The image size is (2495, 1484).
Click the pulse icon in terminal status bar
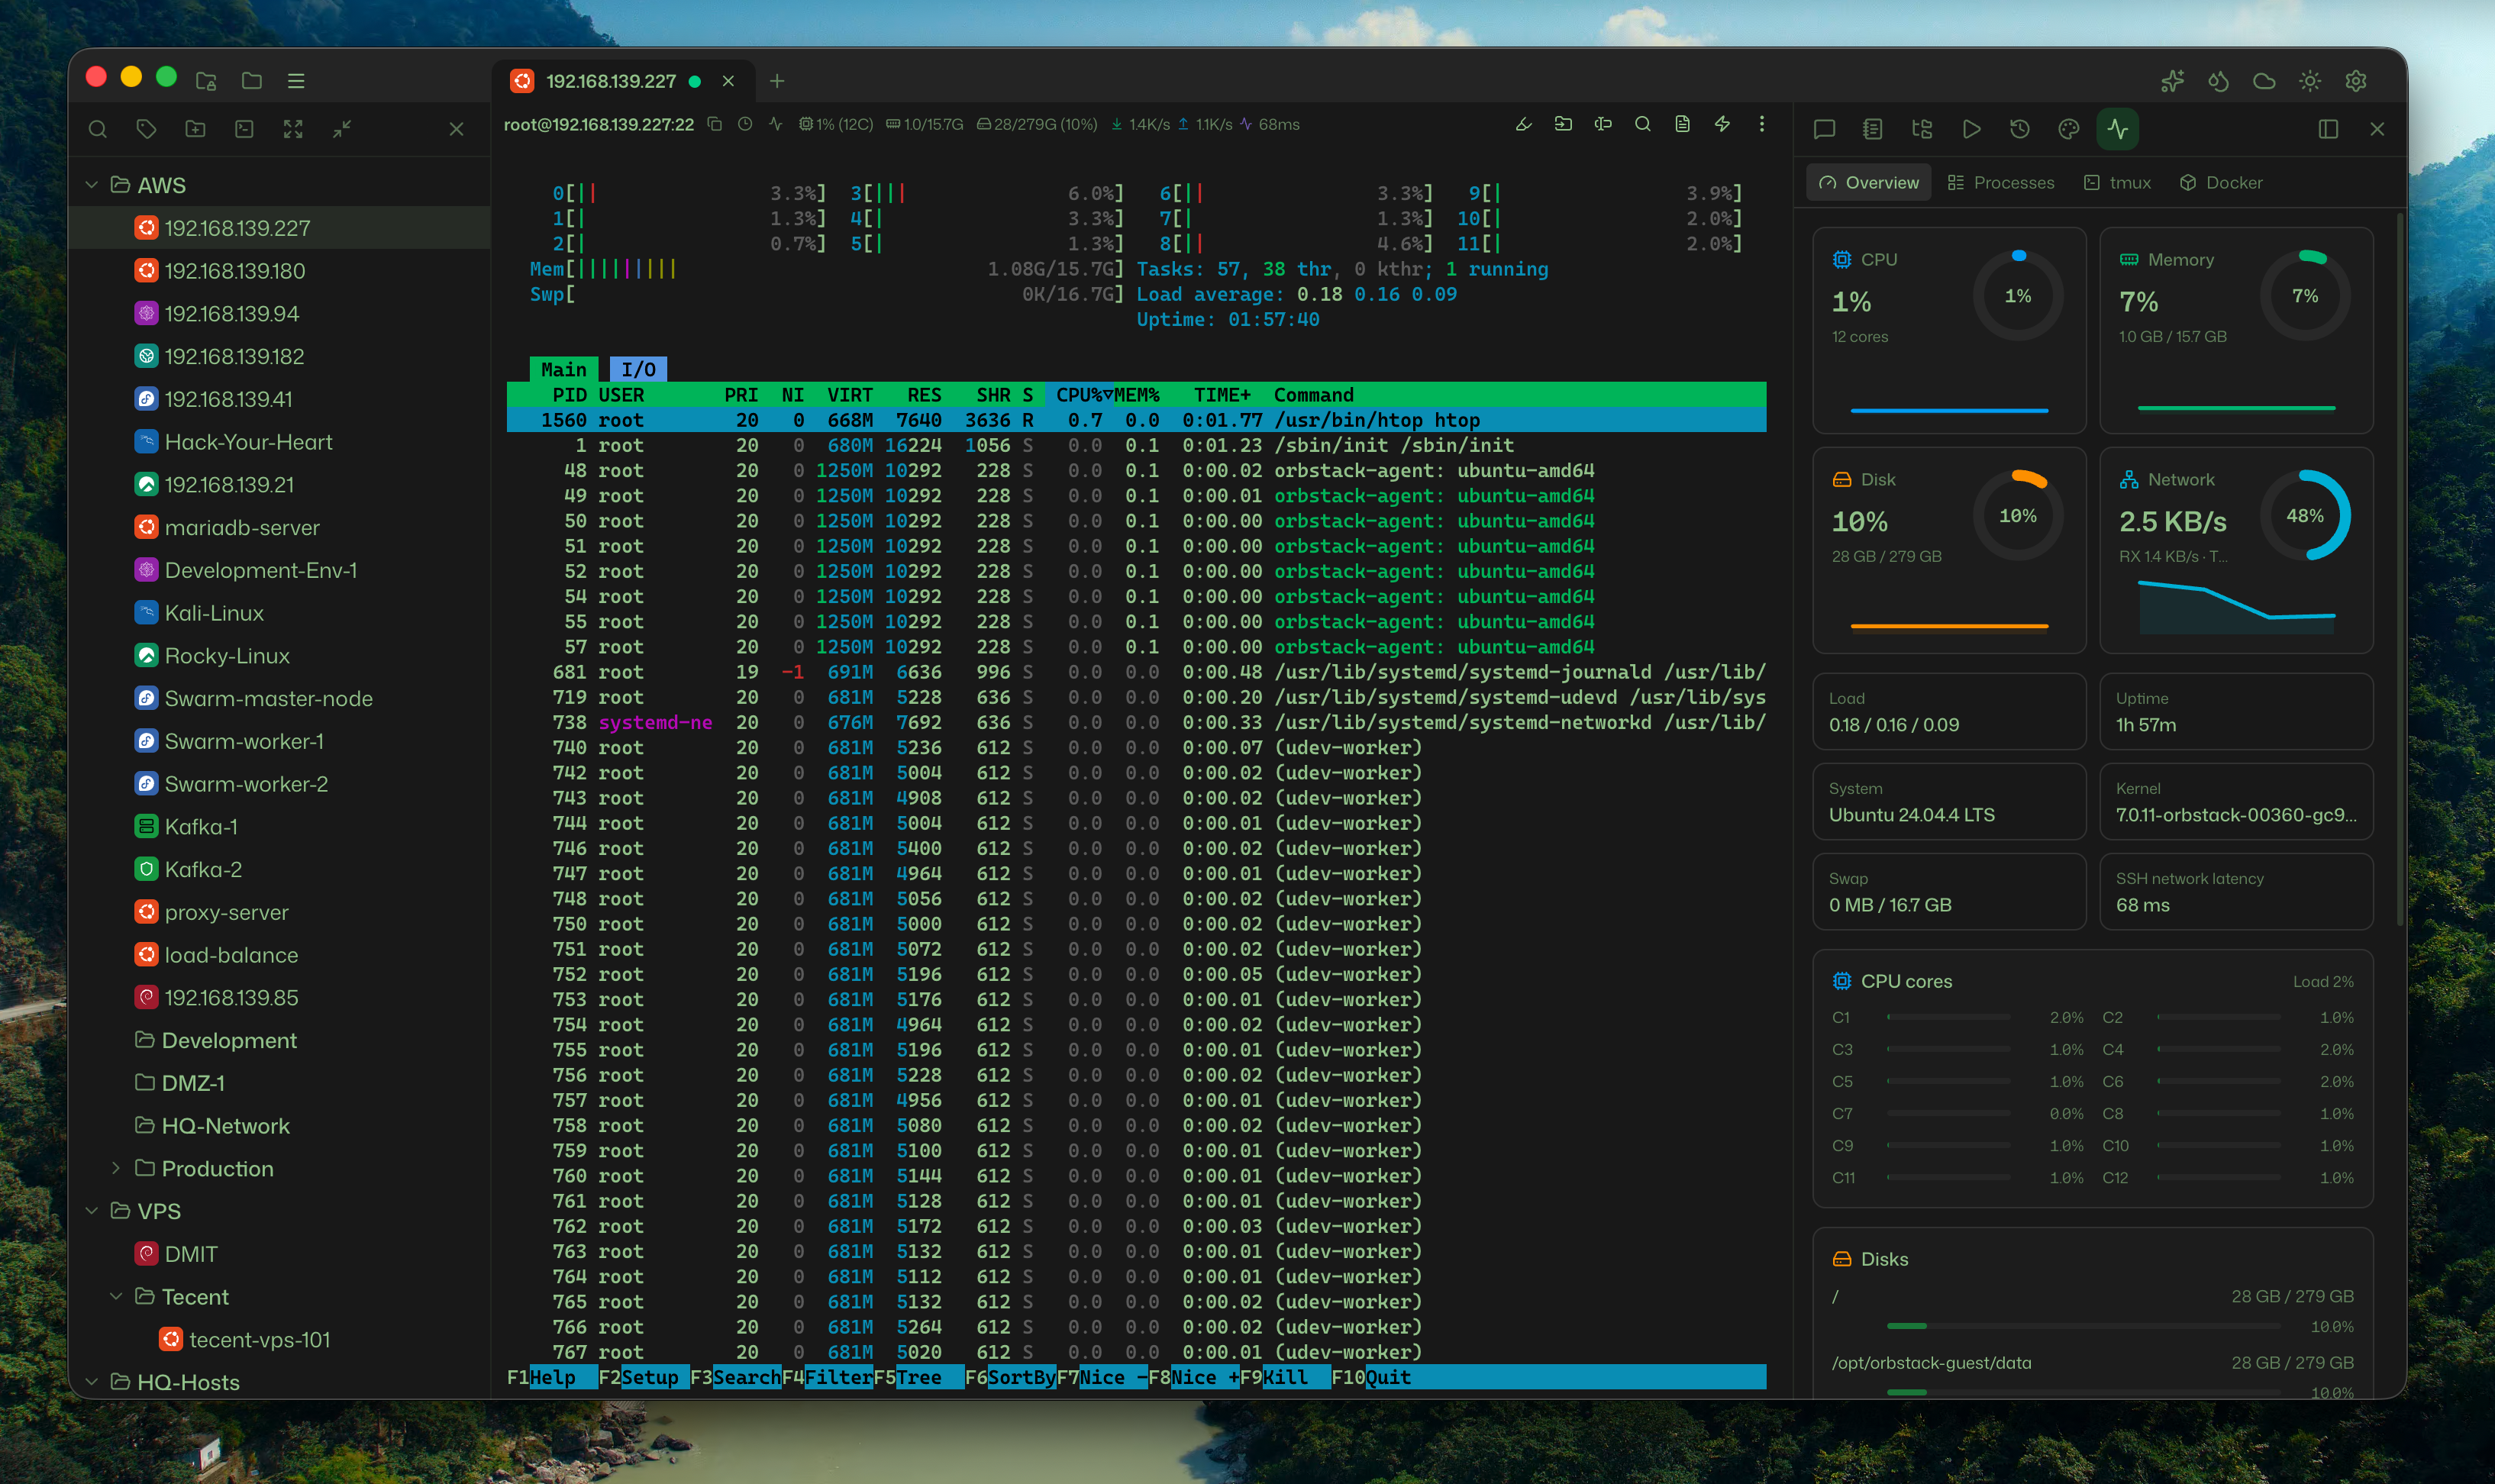point(776,124)
